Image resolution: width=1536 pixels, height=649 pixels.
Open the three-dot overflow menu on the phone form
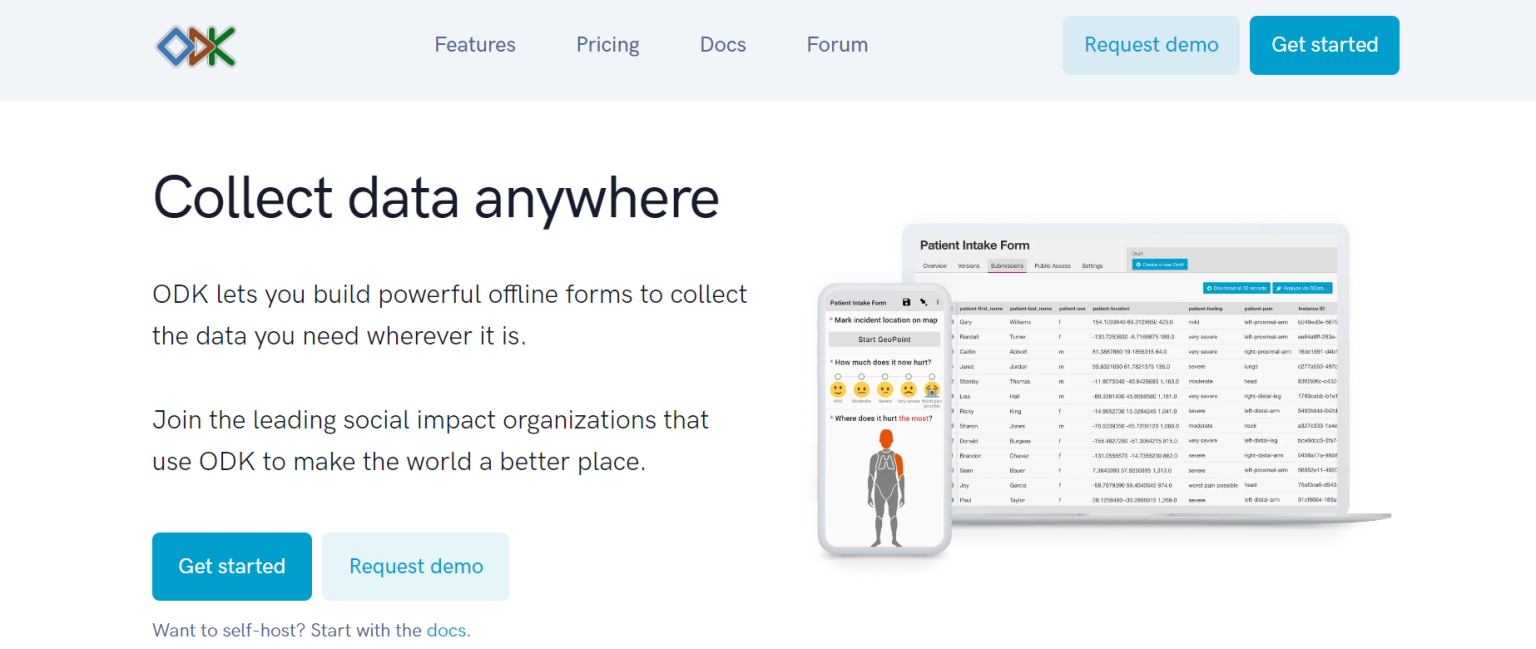[938, 302]
